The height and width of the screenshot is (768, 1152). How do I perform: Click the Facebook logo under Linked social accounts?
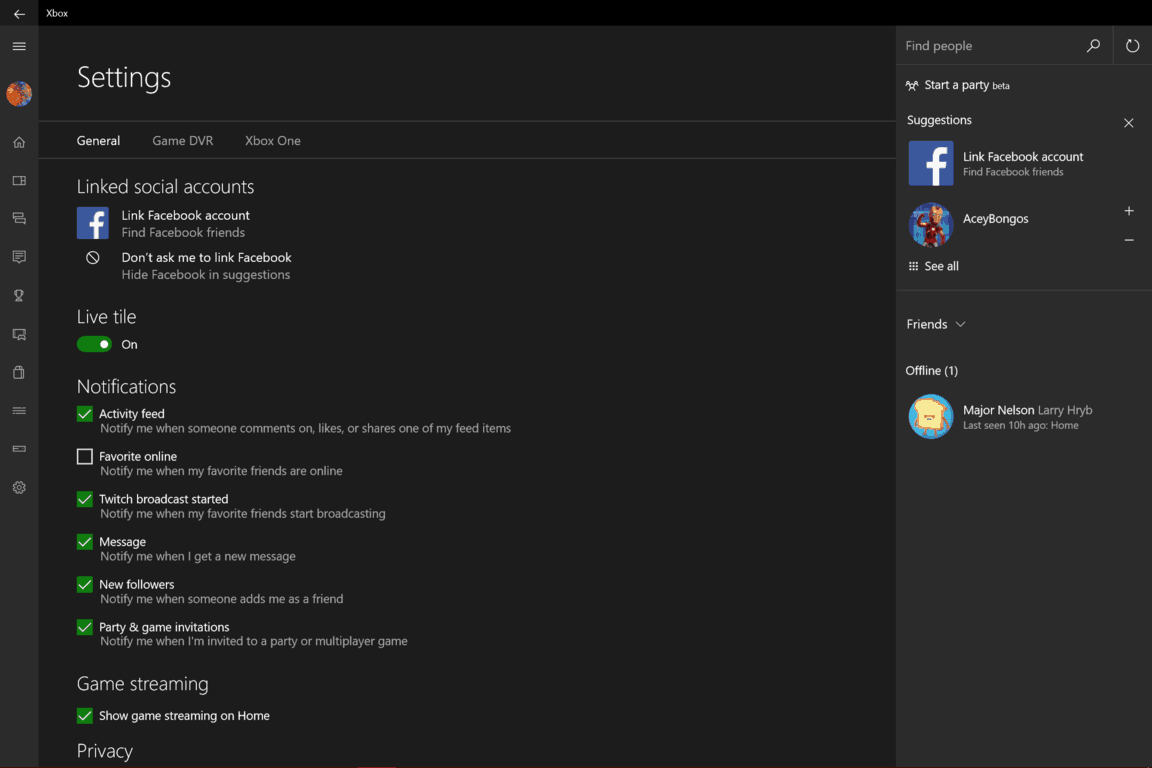[93, 223]
